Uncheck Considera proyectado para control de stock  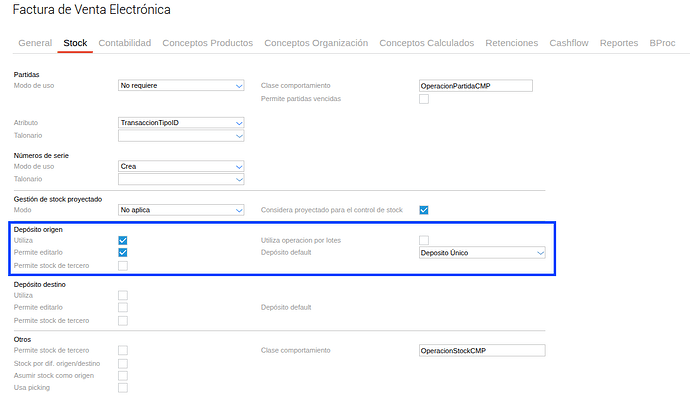424,210
